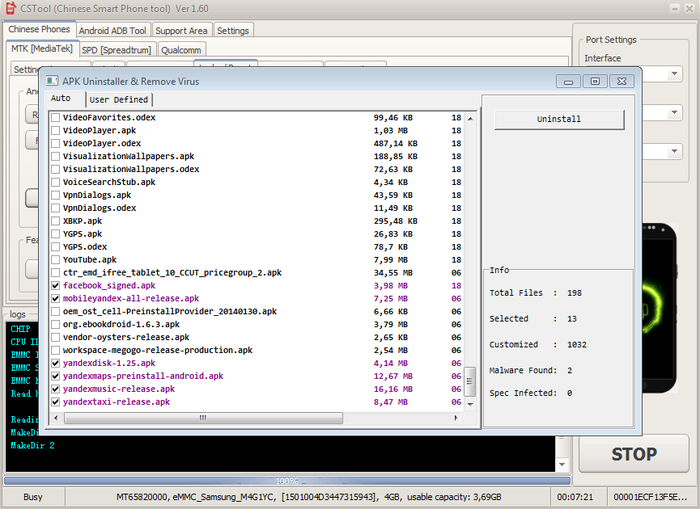Switch to the User Defined tab
This screenshot has width=700, height=509.
coord(119,100)
